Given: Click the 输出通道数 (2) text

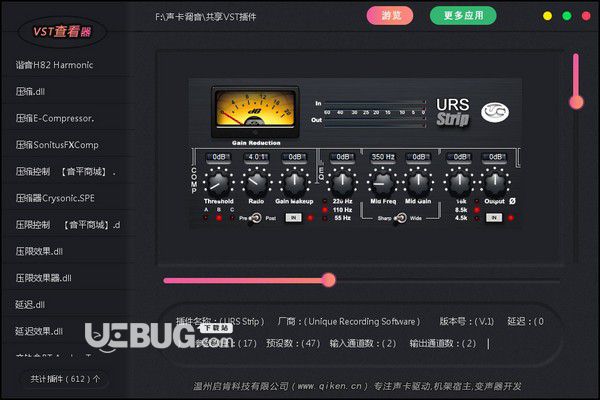Looking at the screenshot, I should pyautogui.click(x=443, y=343).
